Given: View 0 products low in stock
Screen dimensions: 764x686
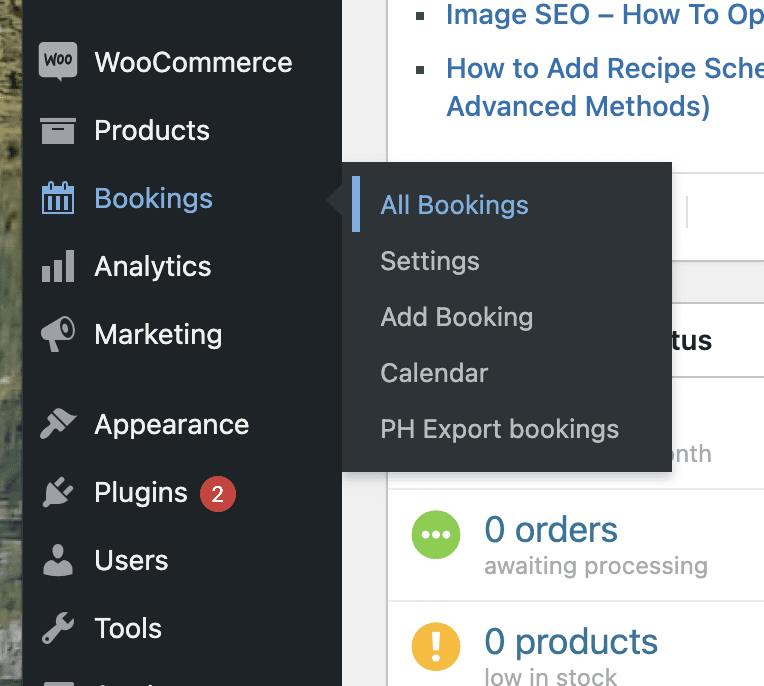Looking at the screenshot, I should [571, 642].
